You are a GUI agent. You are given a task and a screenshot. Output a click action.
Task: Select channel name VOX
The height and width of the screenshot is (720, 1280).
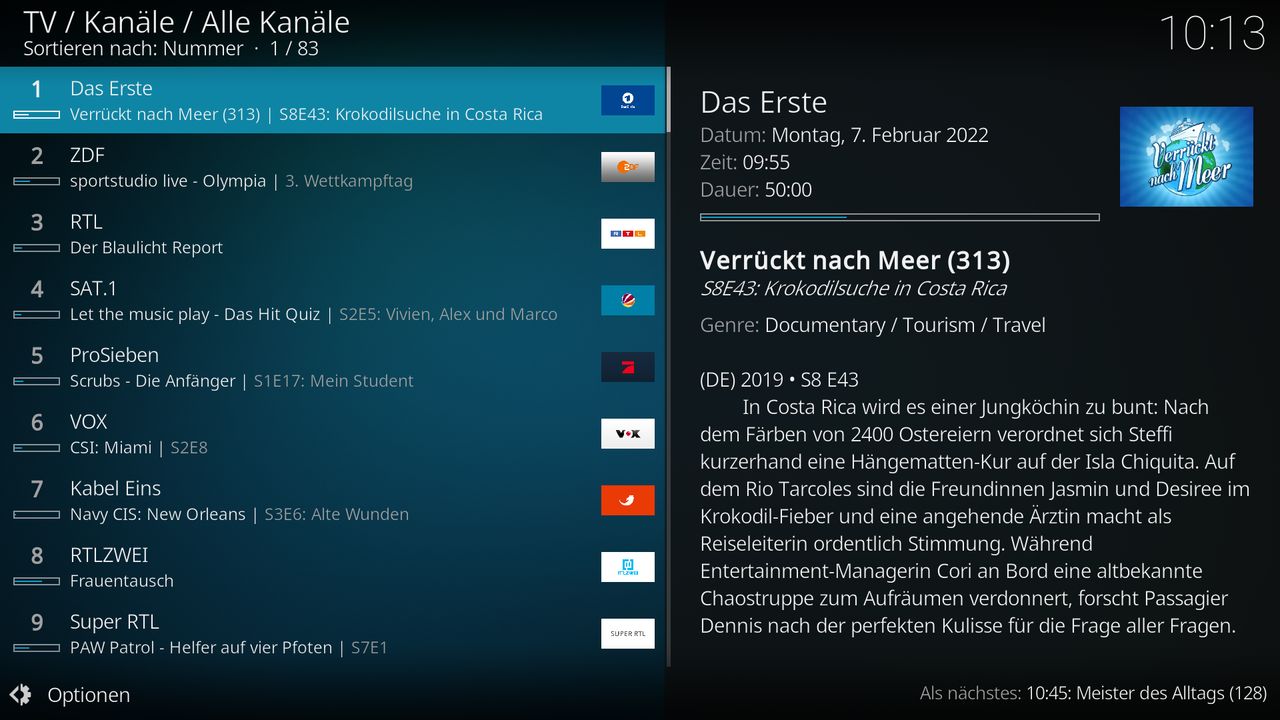coord(88,422)
